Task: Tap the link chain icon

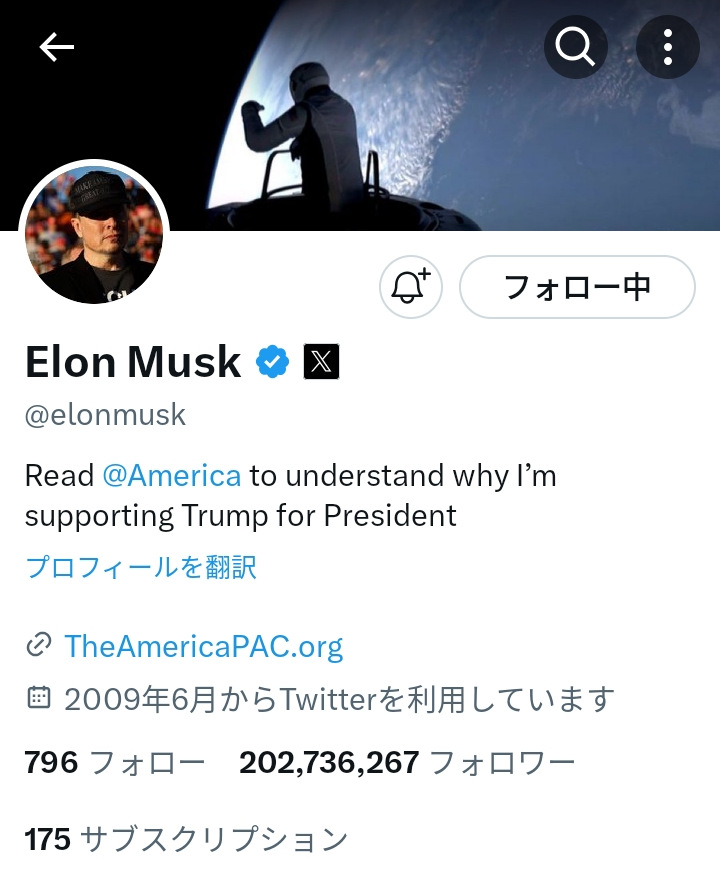Action: coord(38,646)
